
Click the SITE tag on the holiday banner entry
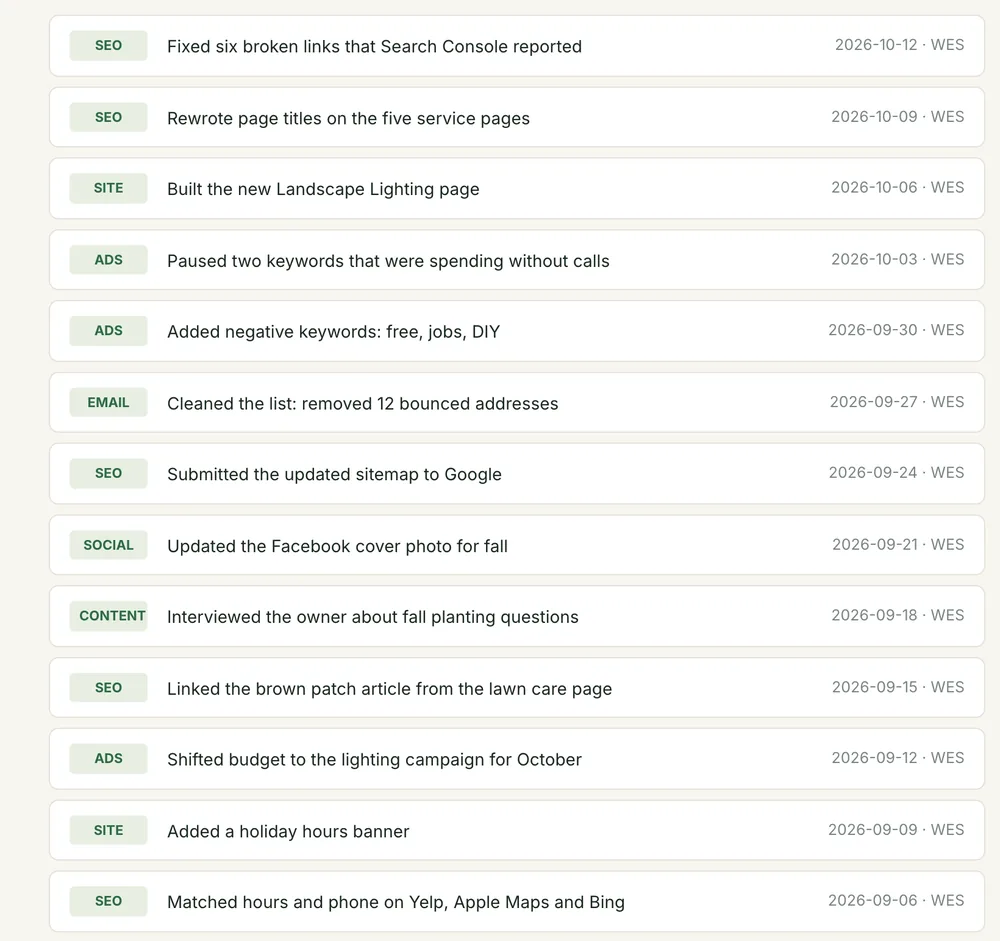tap(108, 831)
